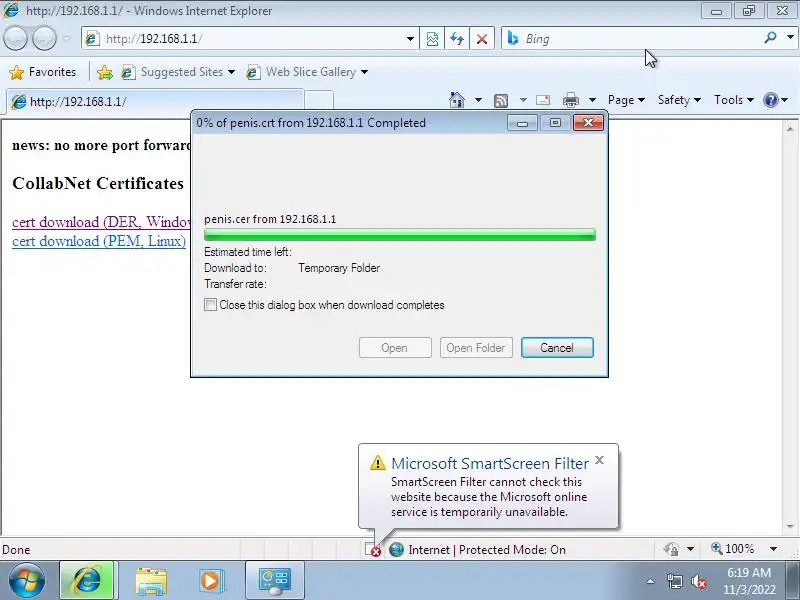Open the Safety menu
The height and width of the screenshot is (600, 800).
[x=679, y=100]
